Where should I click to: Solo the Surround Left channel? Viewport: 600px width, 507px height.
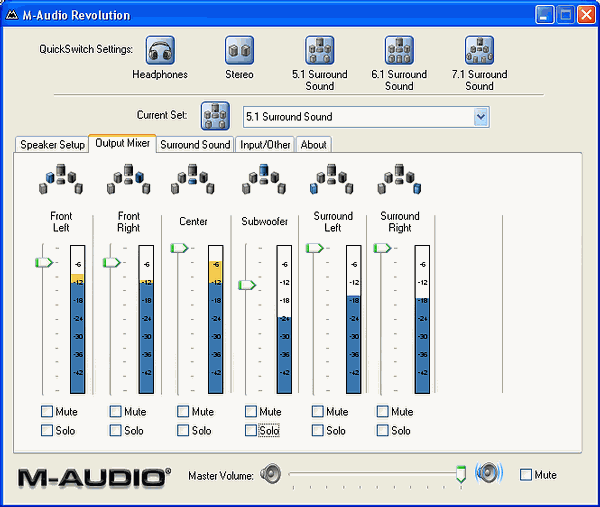click(318, 430)
